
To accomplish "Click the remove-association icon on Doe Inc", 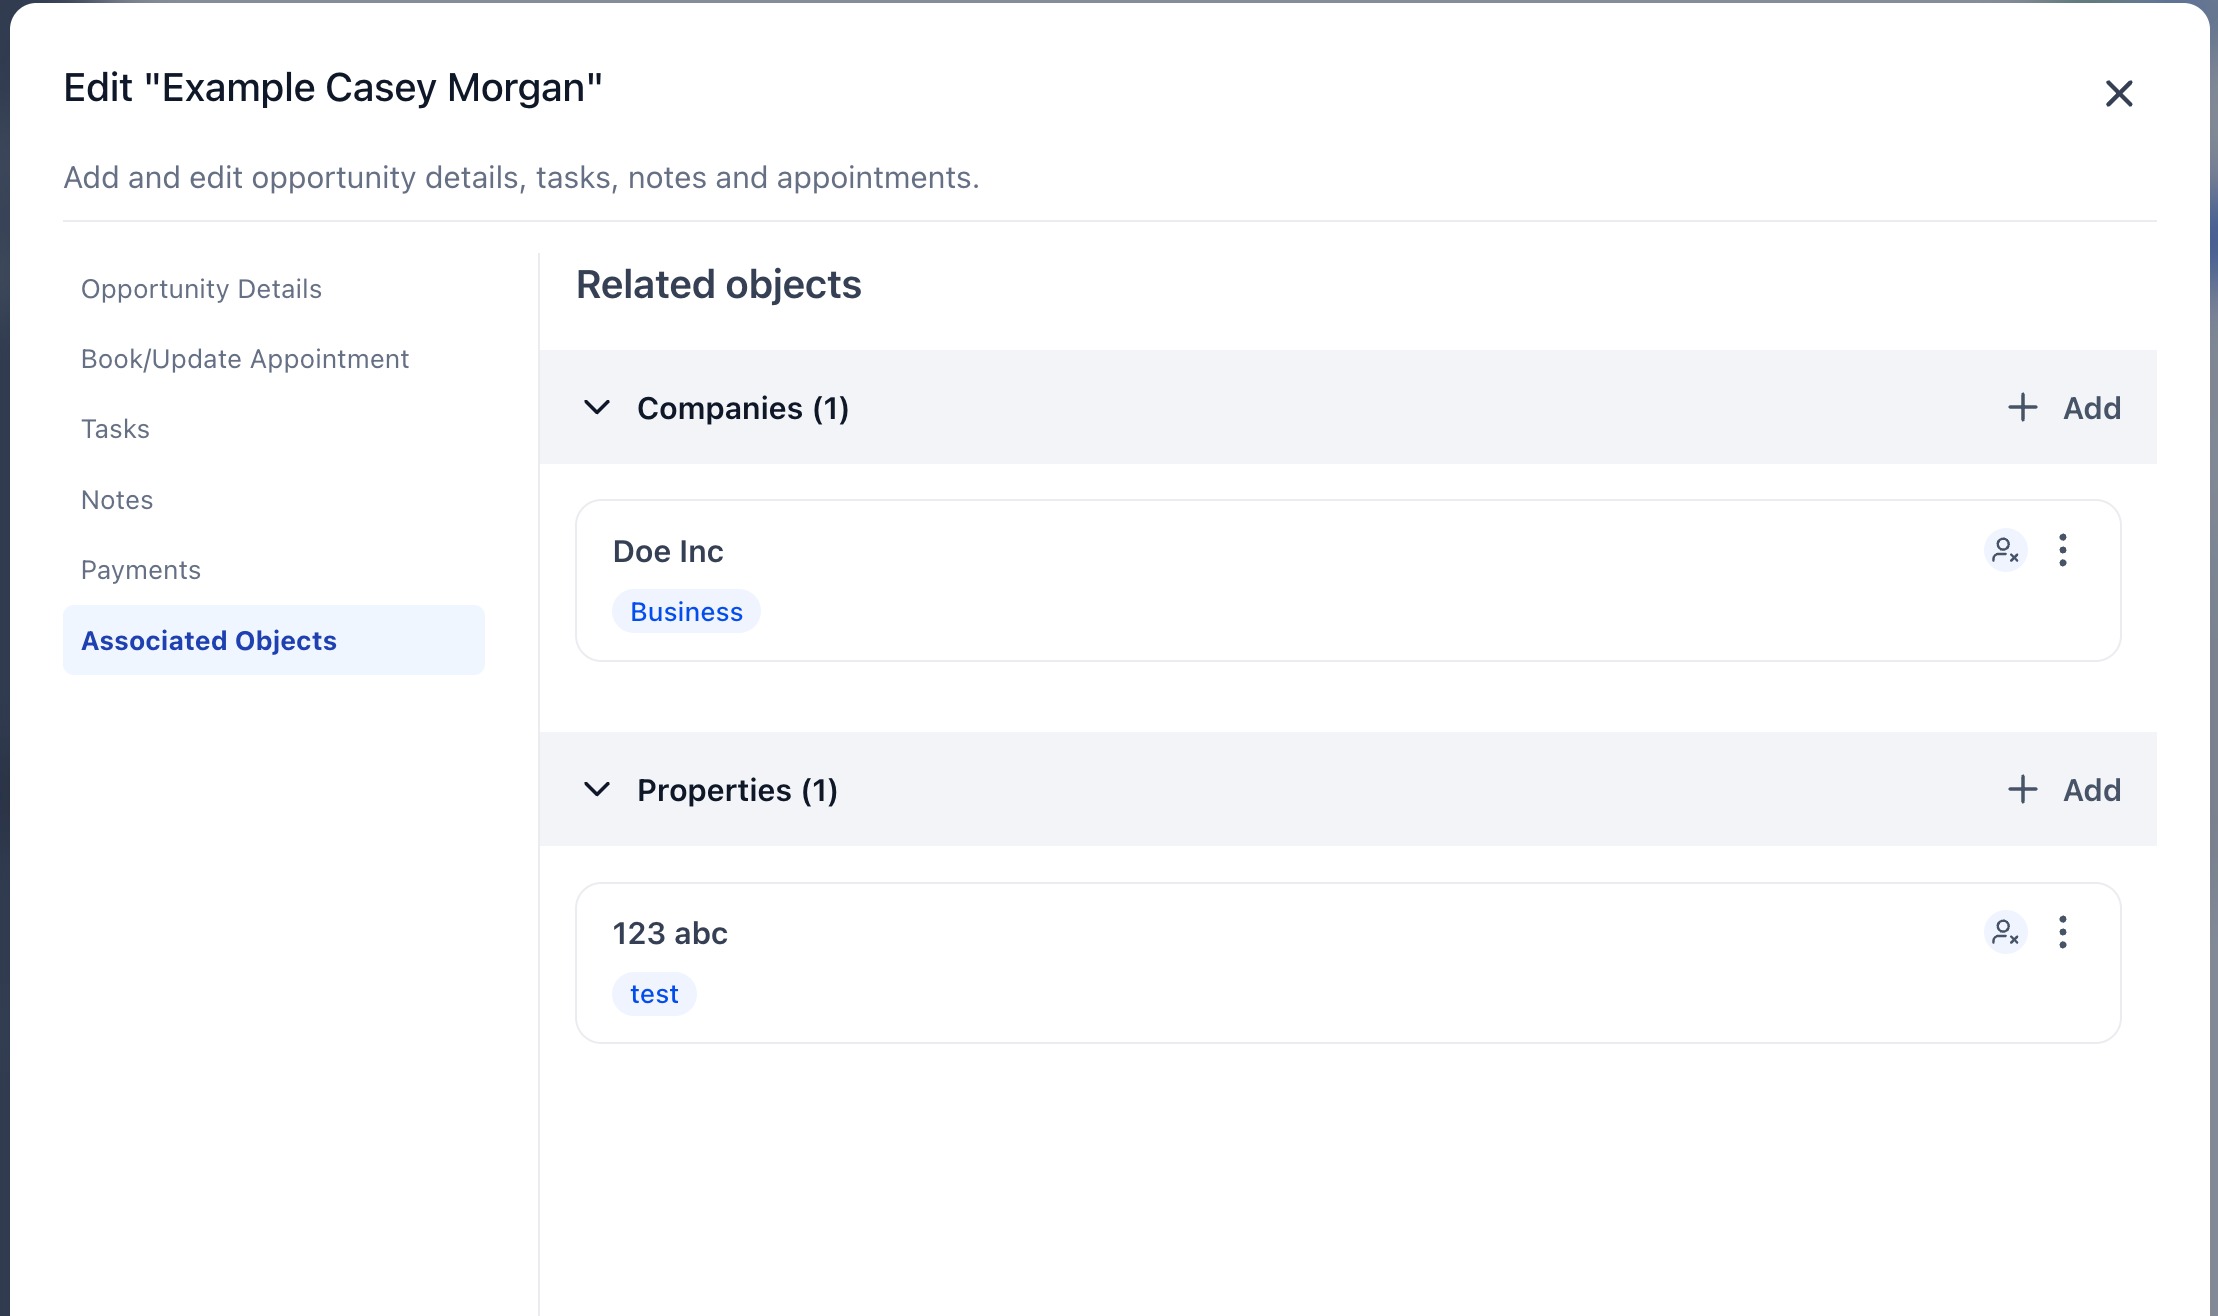I will pyautogui.click(x=2005, y=550).
